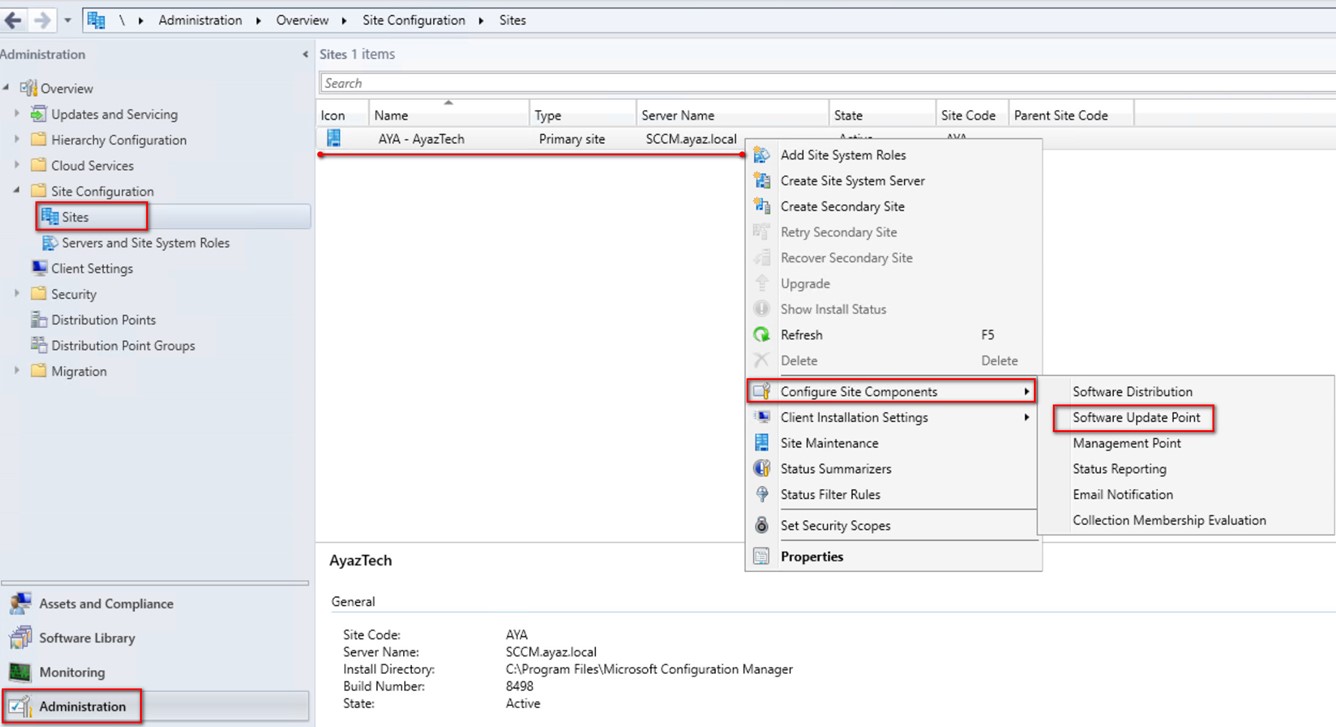Screen dimensions: 1336x727
Task: Select Administration in the breadcrumb path
Action: [200, 20]
